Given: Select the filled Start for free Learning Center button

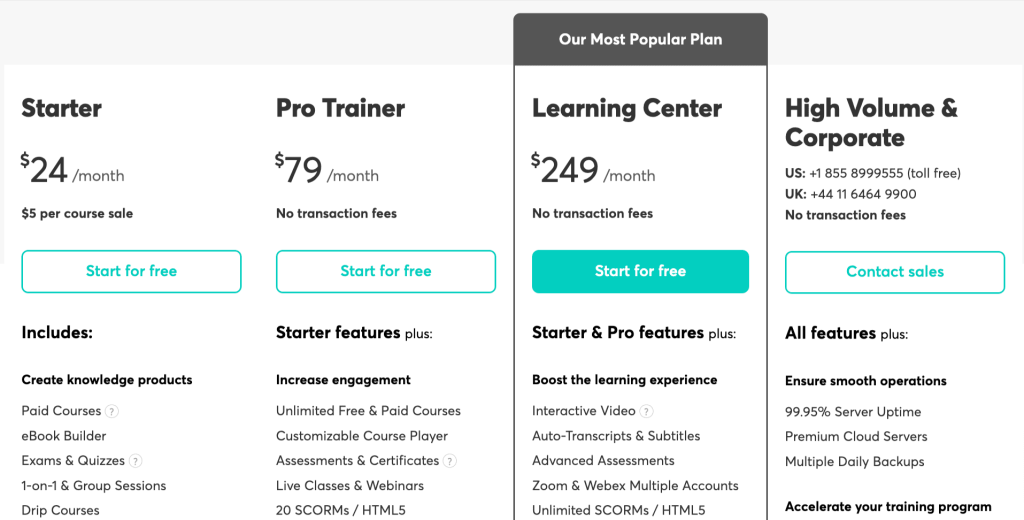Looking at the screenshot, I should point(640,271).
